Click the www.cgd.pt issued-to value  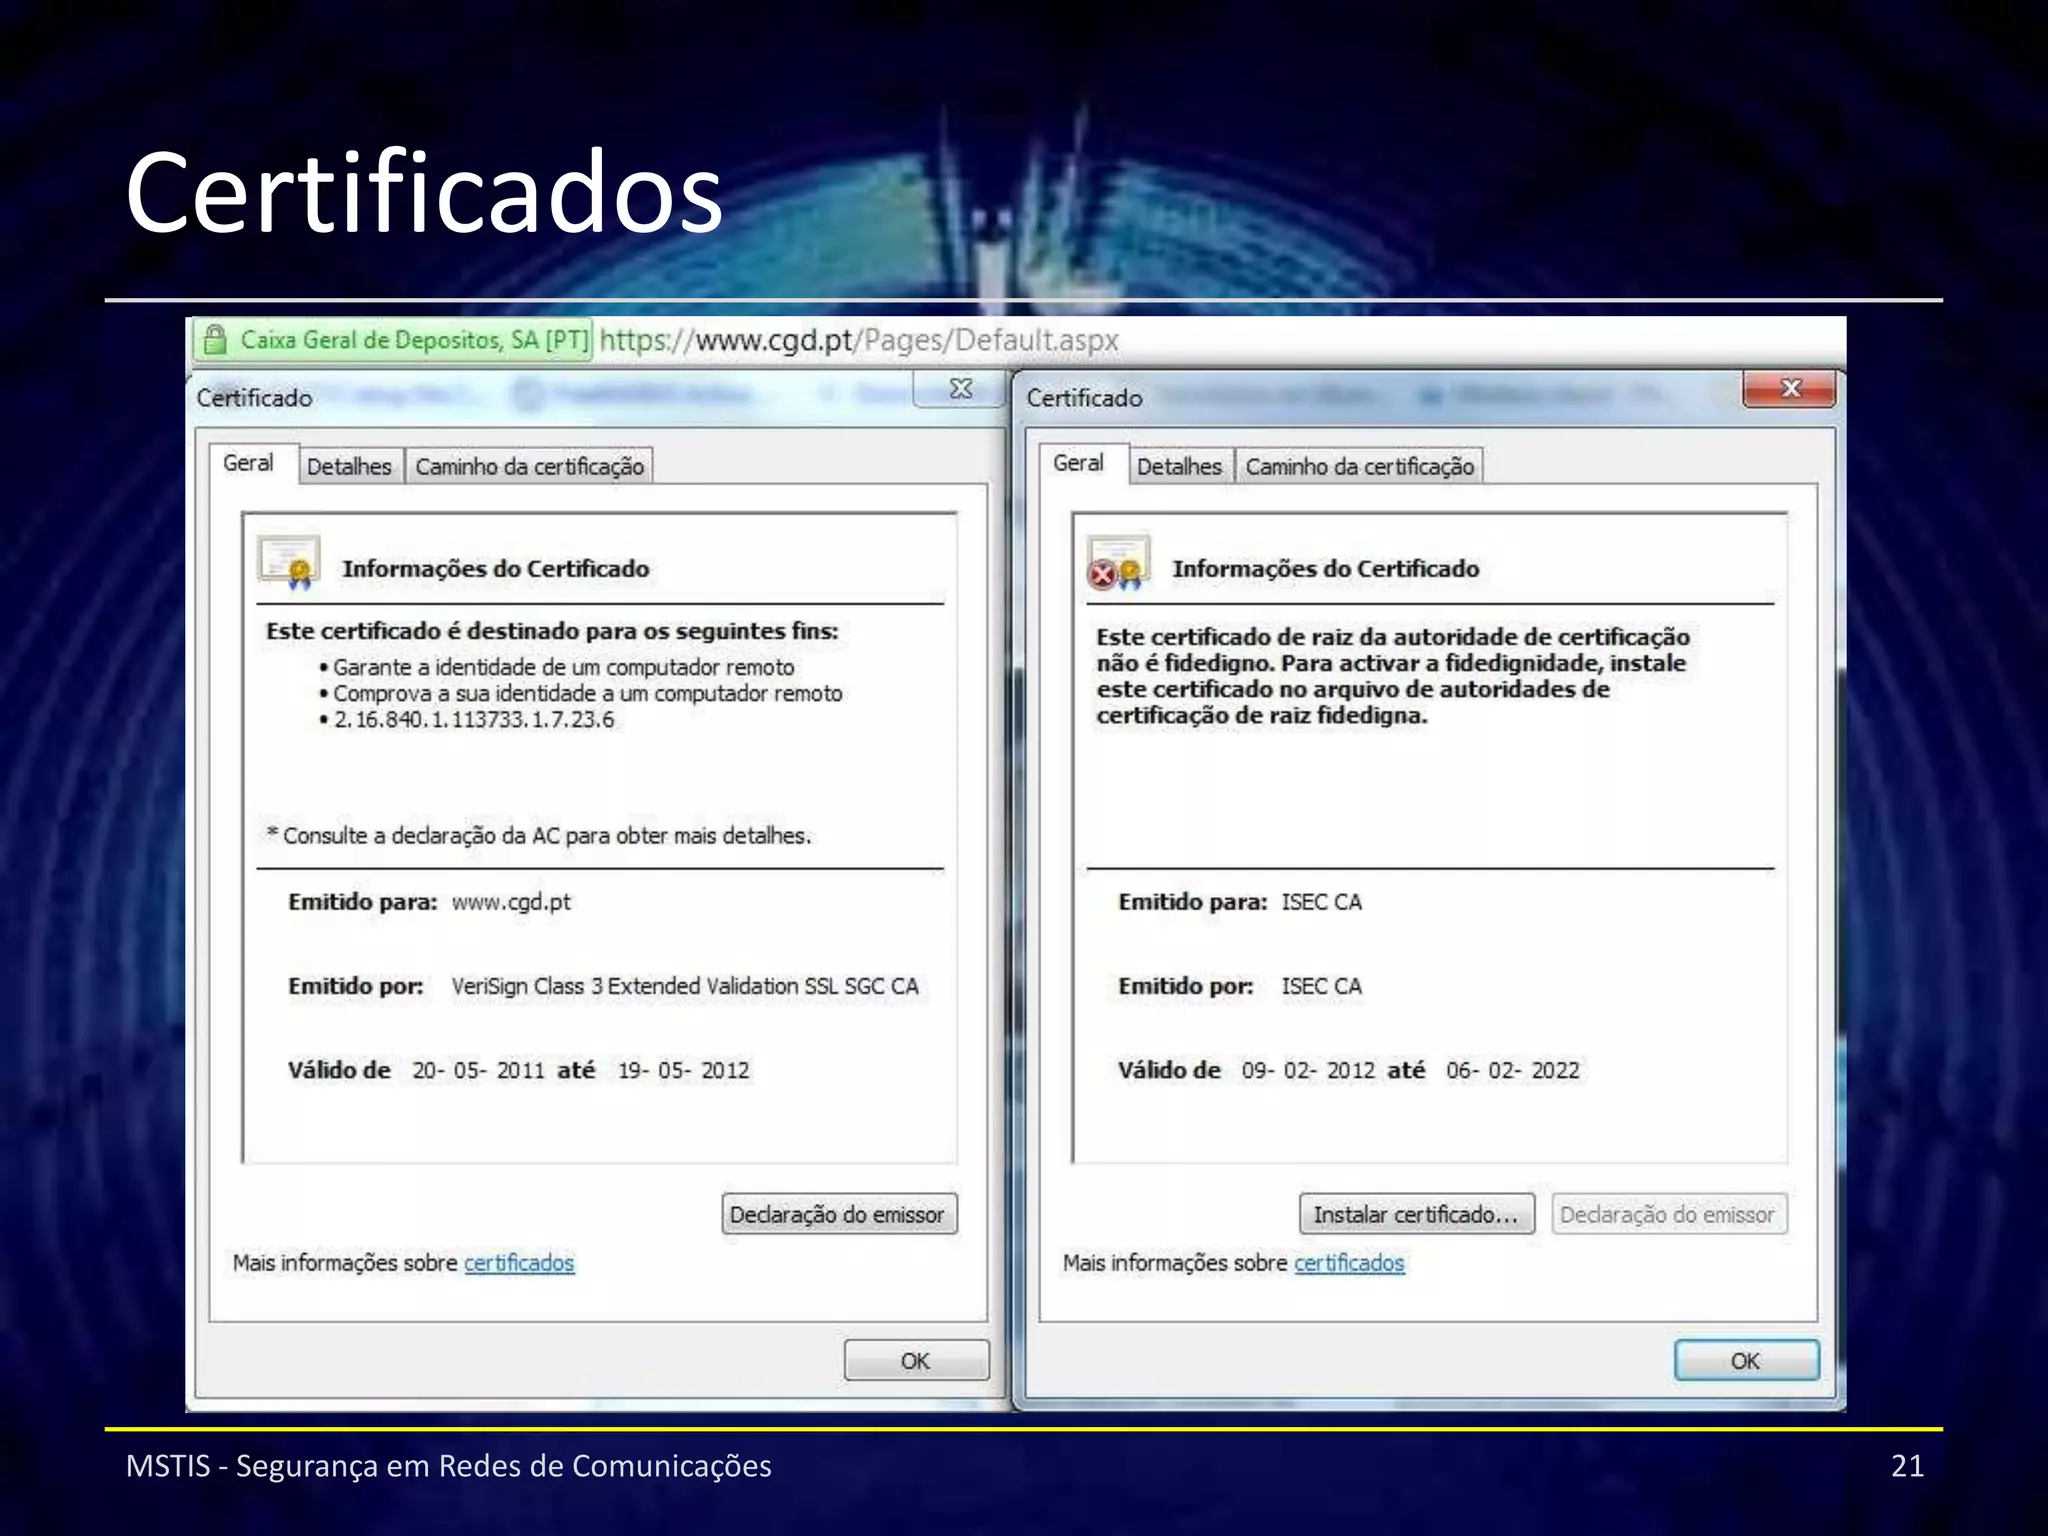[511, 902]
